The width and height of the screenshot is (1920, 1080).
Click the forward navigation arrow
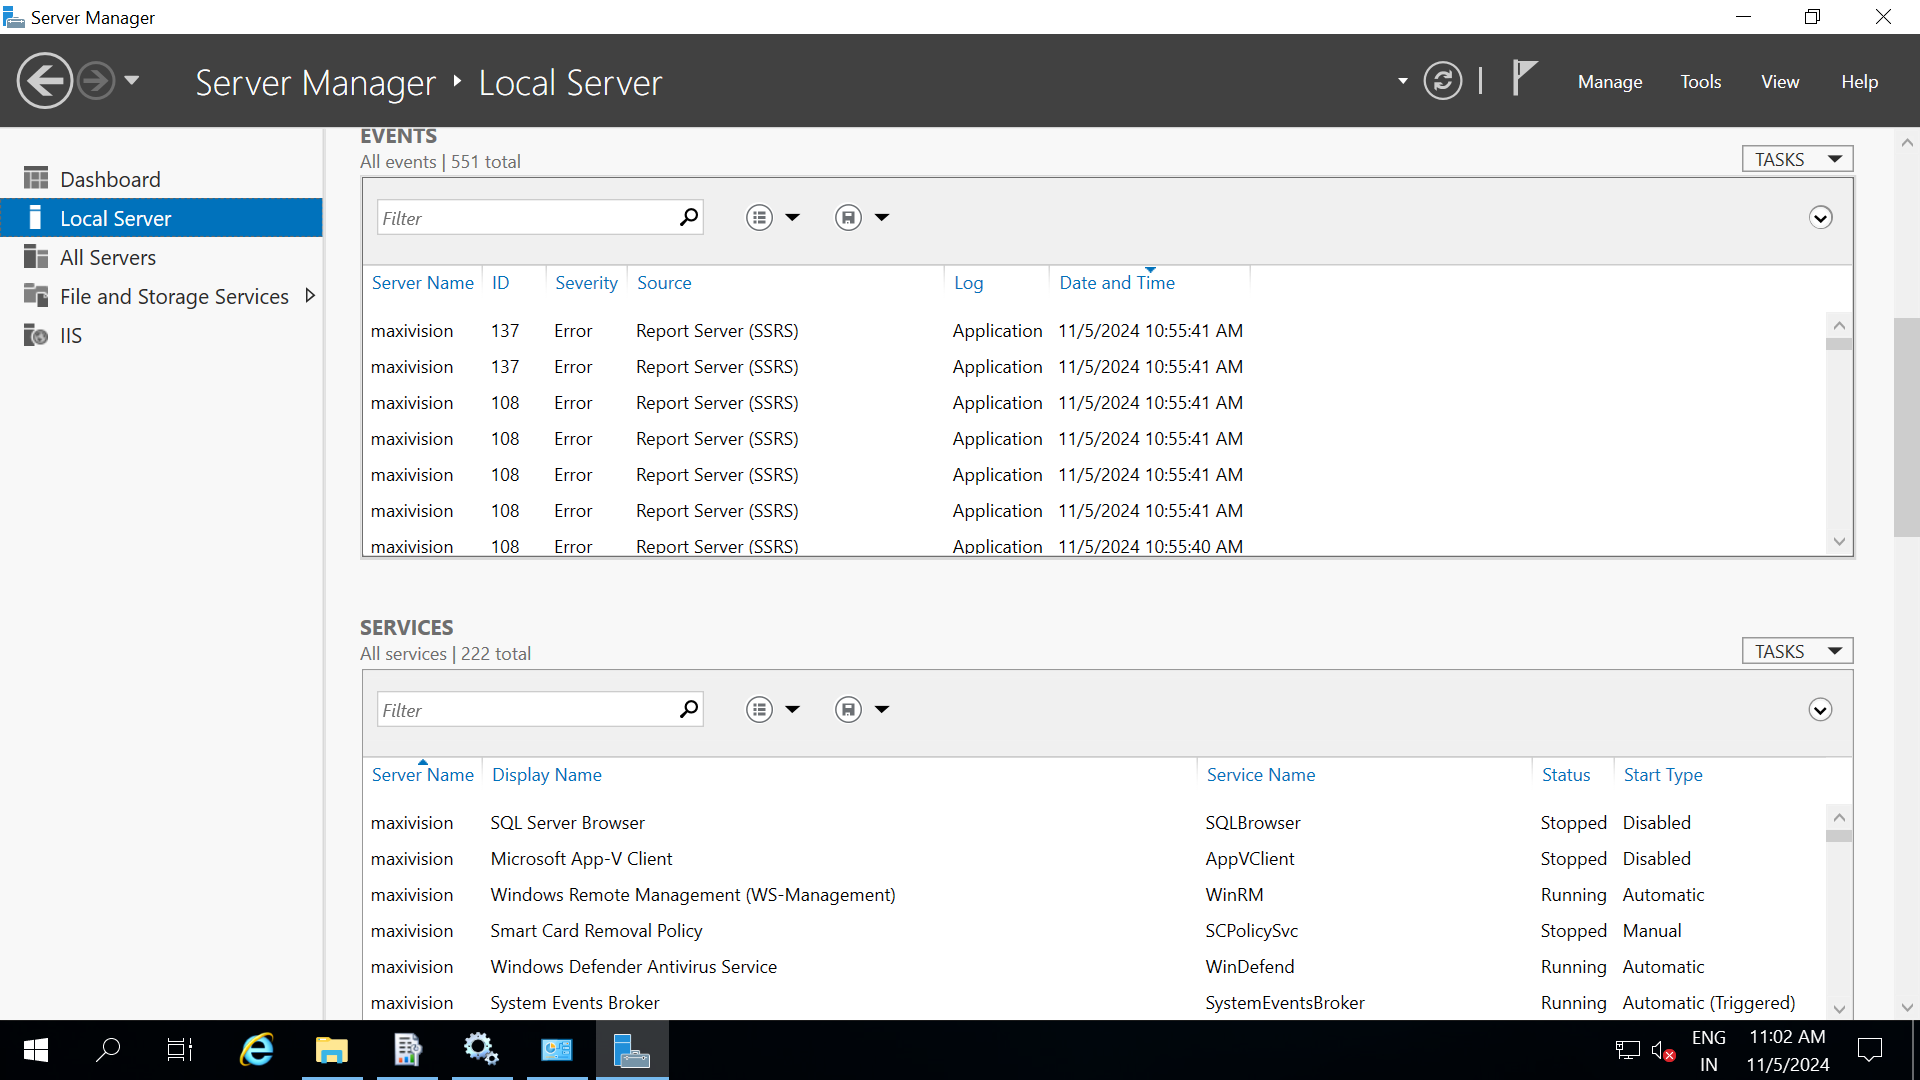(96, 81)
